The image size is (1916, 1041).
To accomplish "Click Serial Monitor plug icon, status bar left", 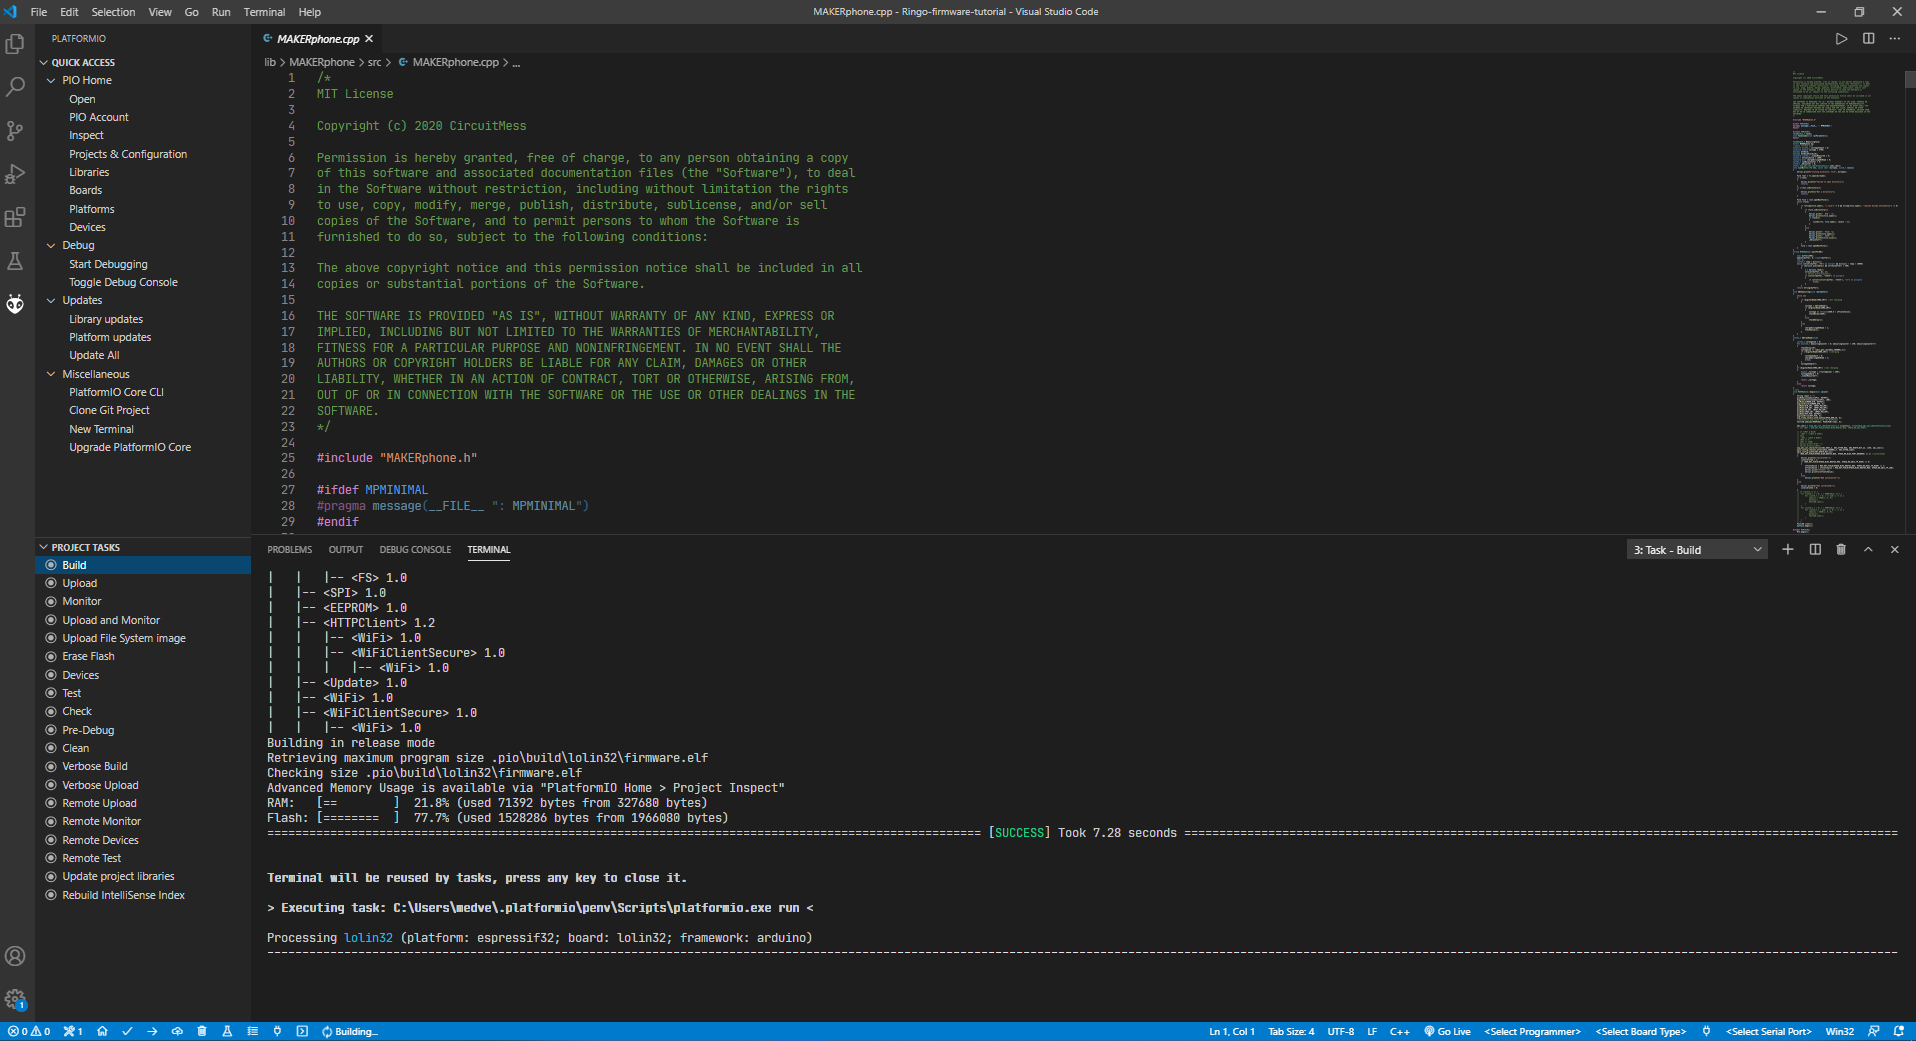I will click(x=277, y=1031).
